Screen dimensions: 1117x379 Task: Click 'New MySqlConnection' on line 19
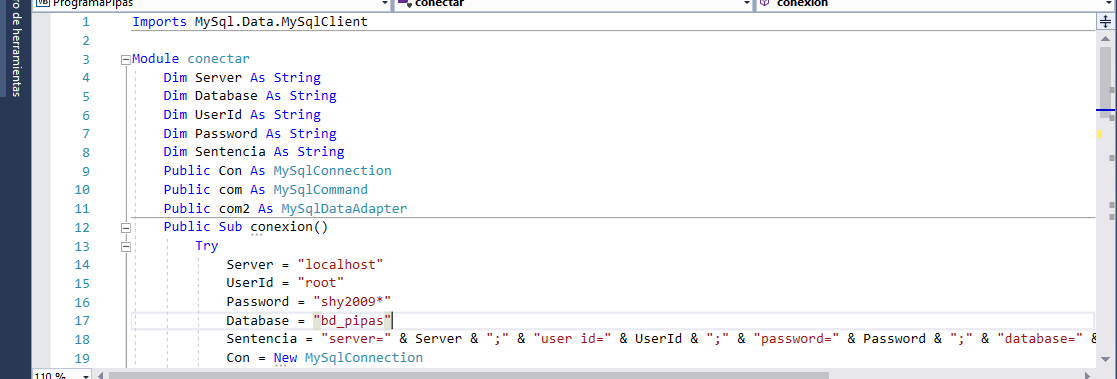click(348, 358)
